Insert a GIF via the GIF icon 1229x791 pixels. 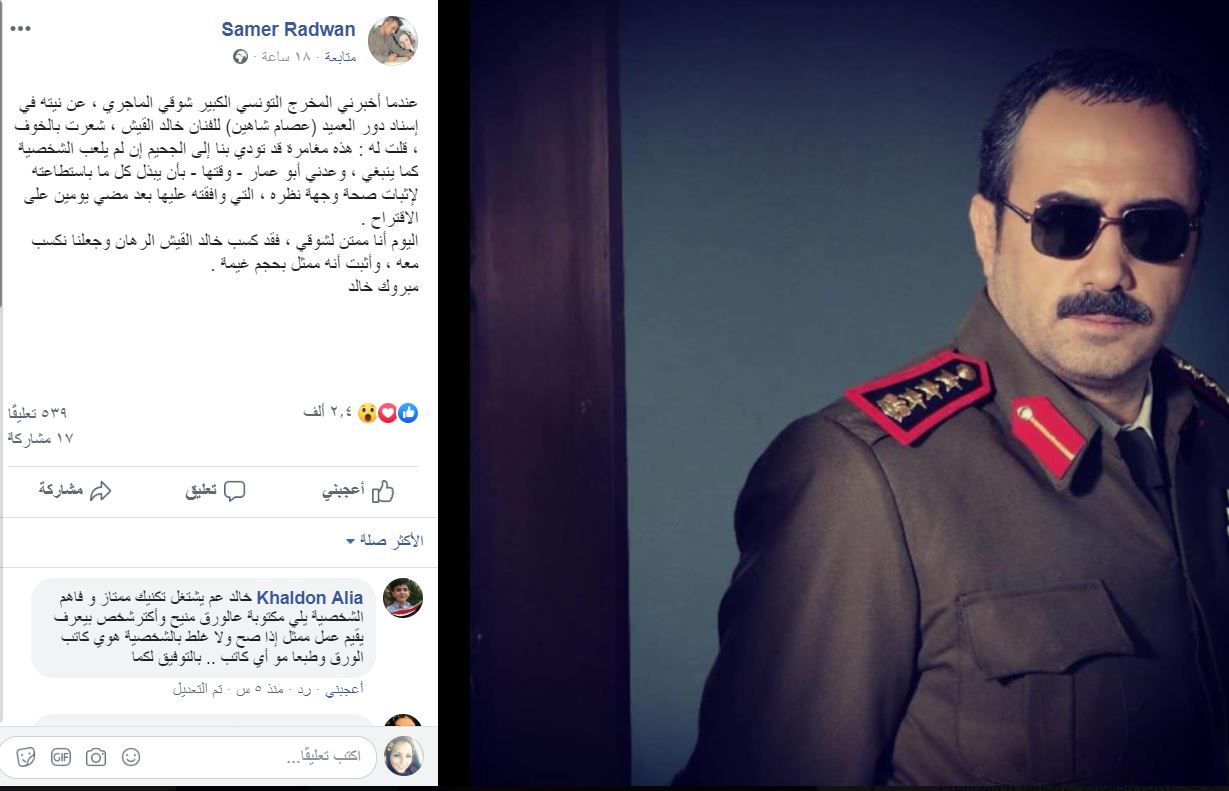(x=62, y=756)
